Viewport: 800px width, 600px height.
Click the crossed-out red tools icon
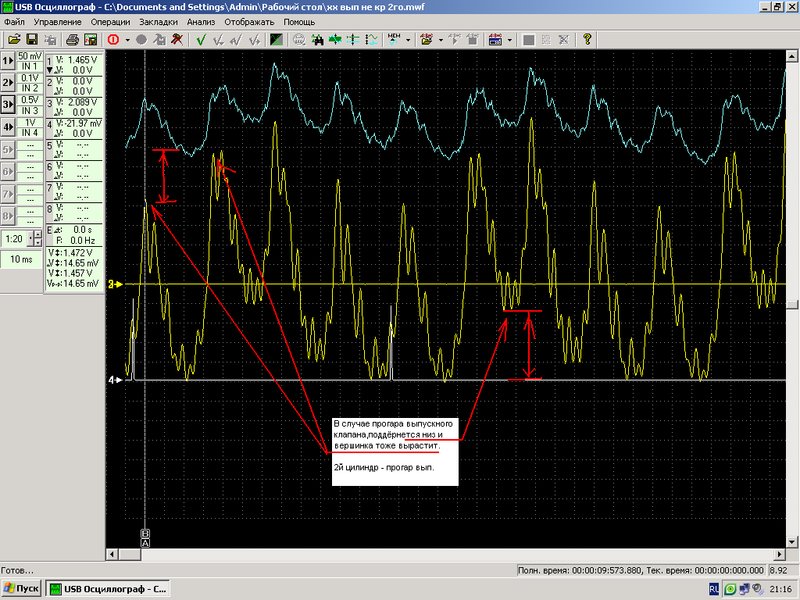(x=177, y=39)
